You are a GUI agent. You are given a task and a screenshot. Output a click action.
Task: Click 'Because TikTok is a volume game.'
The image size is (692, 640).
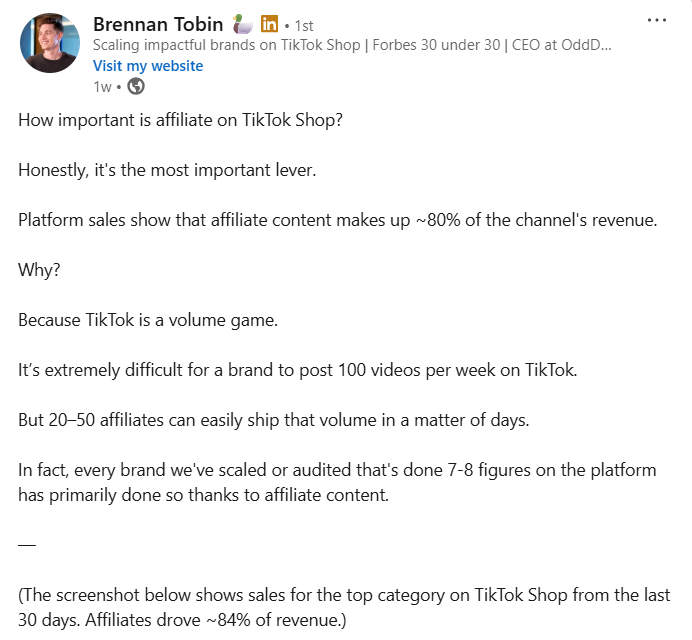(x=148, y=320)
